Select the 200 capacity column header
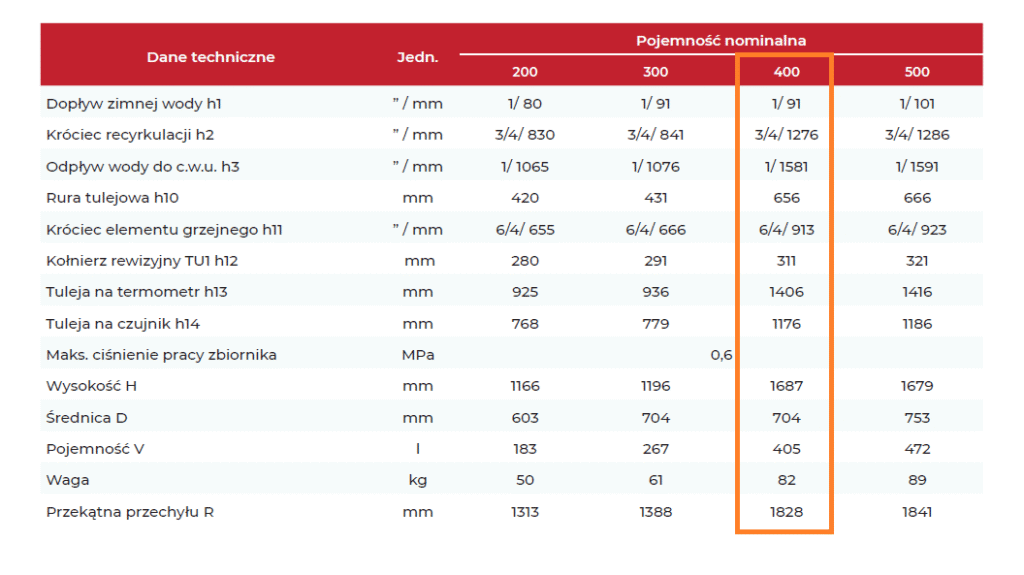 (524, 72)
